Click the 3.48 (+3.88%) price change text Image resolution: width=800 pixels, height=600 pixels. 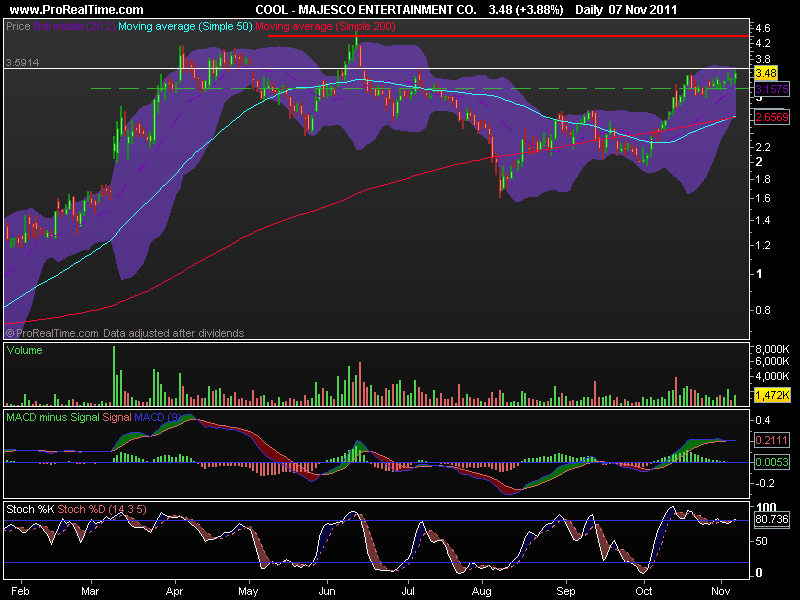coord(526,10)
